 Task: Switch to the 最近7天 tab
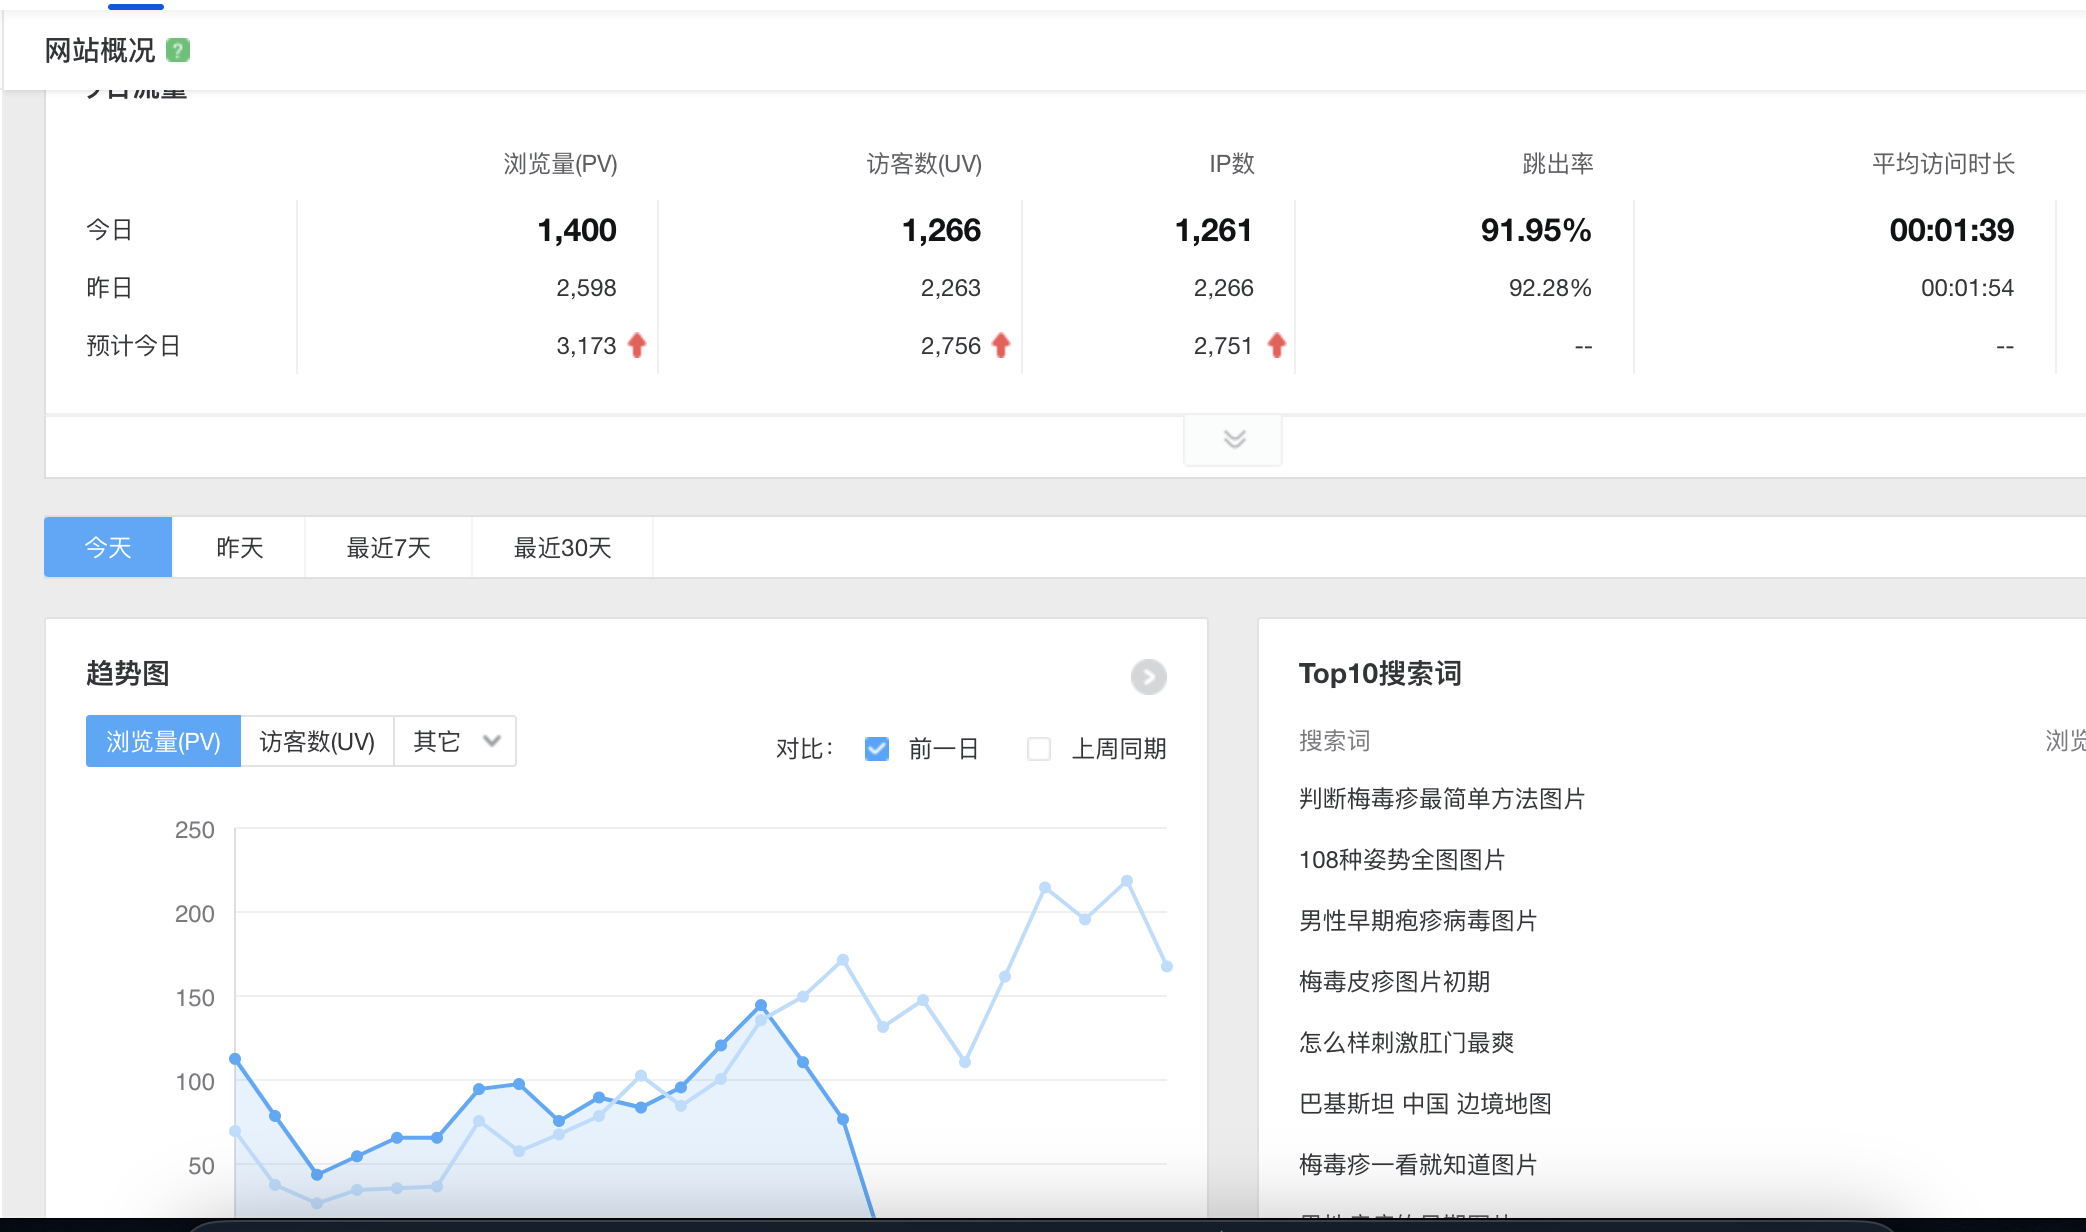tap(388, 547)
